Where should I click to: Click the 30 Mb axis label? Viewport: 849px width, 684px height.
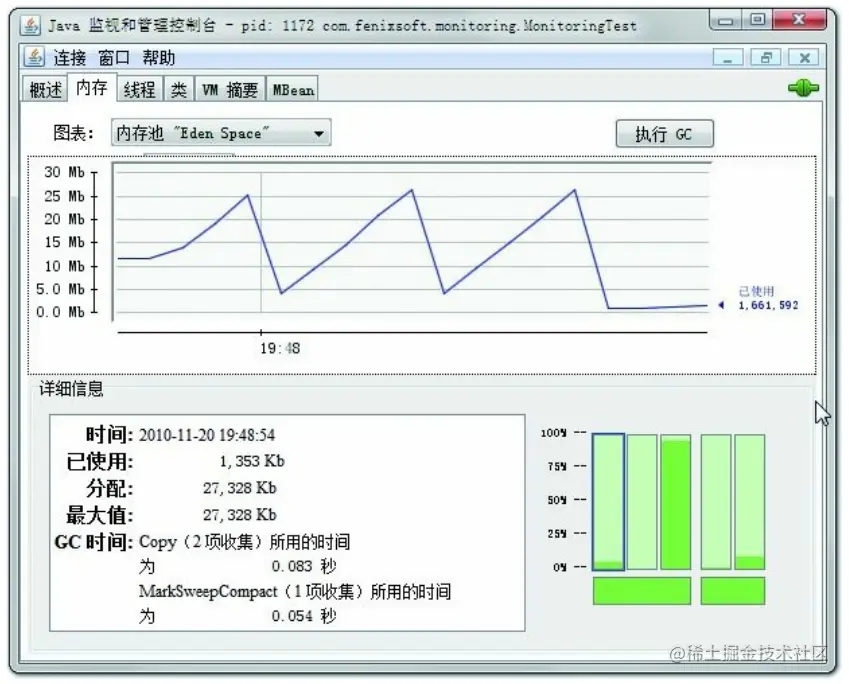[x=64, y=172]
